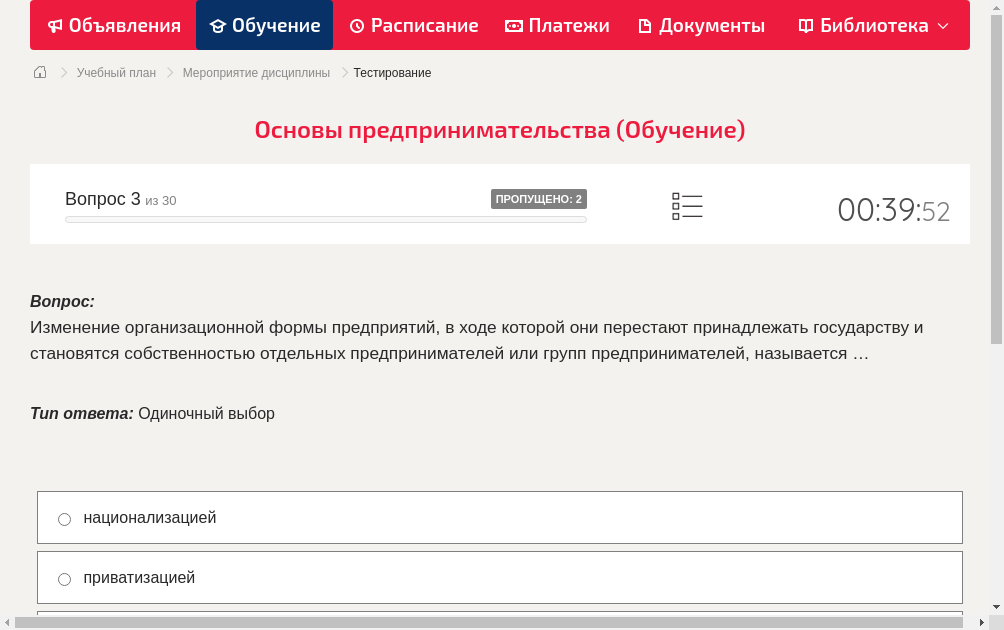
Task: Click the Тестирование breadcrumb
Action: pyautogui.click(x=391, y=72)
